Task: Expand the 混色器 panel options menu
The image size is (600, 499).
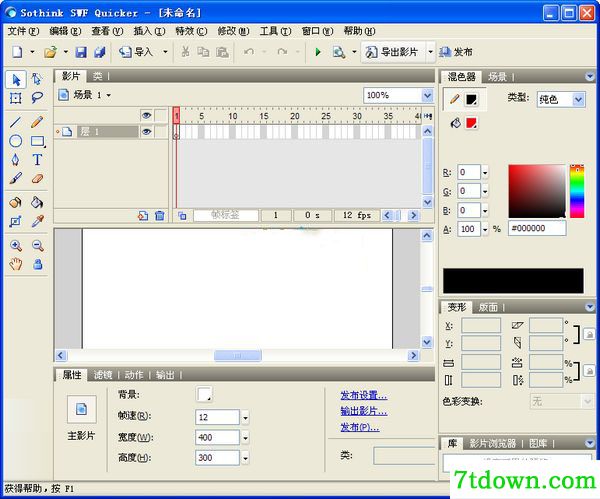Action: [590, 77]
